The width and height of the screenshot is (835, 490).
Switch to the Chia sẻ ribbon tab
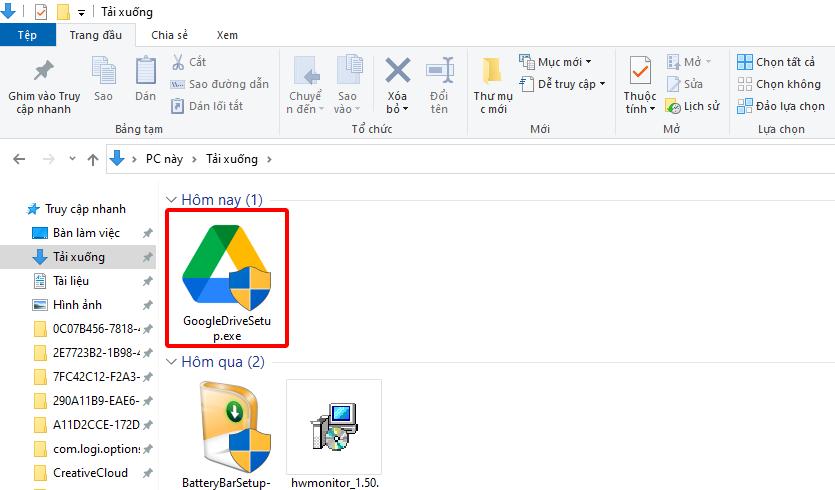pos(169,35)
